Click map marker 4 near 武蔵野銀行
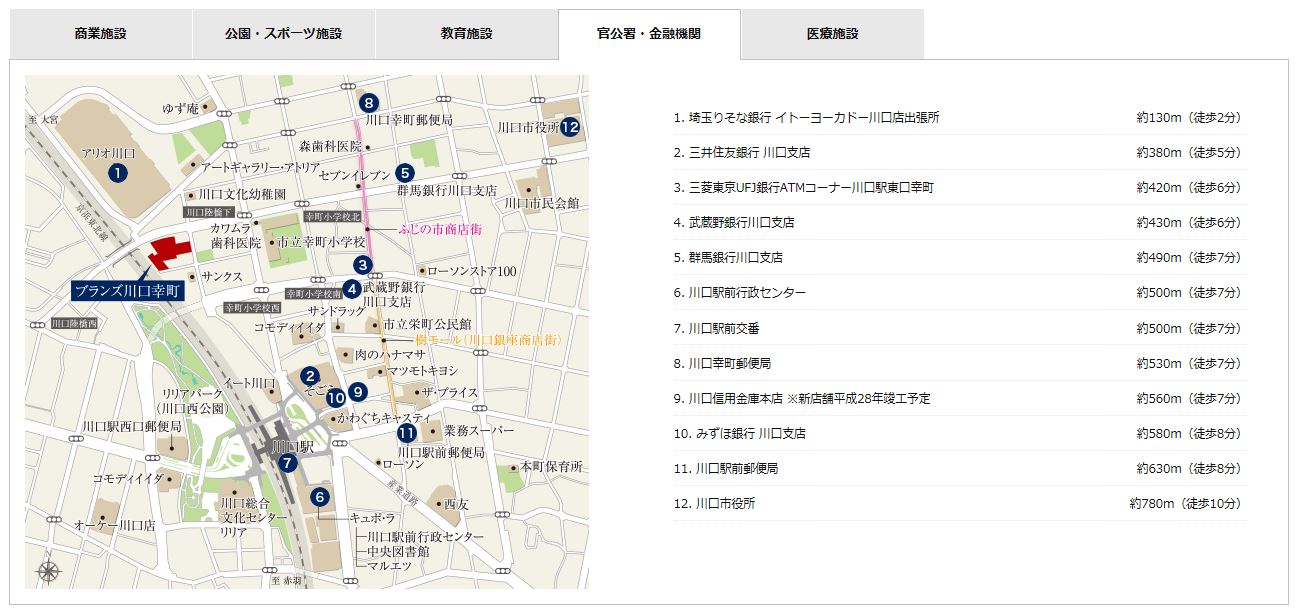 coord(351,289)
